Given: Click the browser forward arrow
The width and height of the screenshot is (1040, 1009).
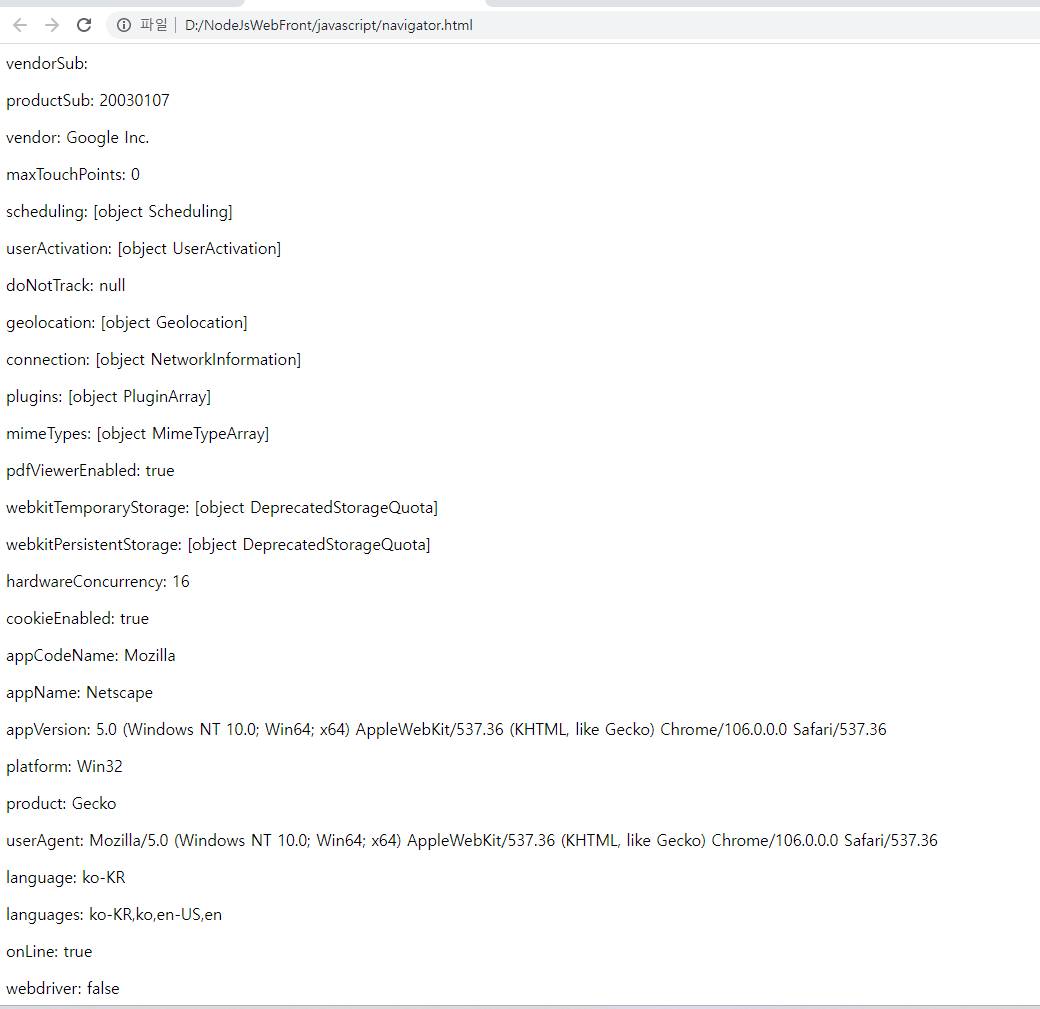Looking at the screenshot, I should [52, 25].
